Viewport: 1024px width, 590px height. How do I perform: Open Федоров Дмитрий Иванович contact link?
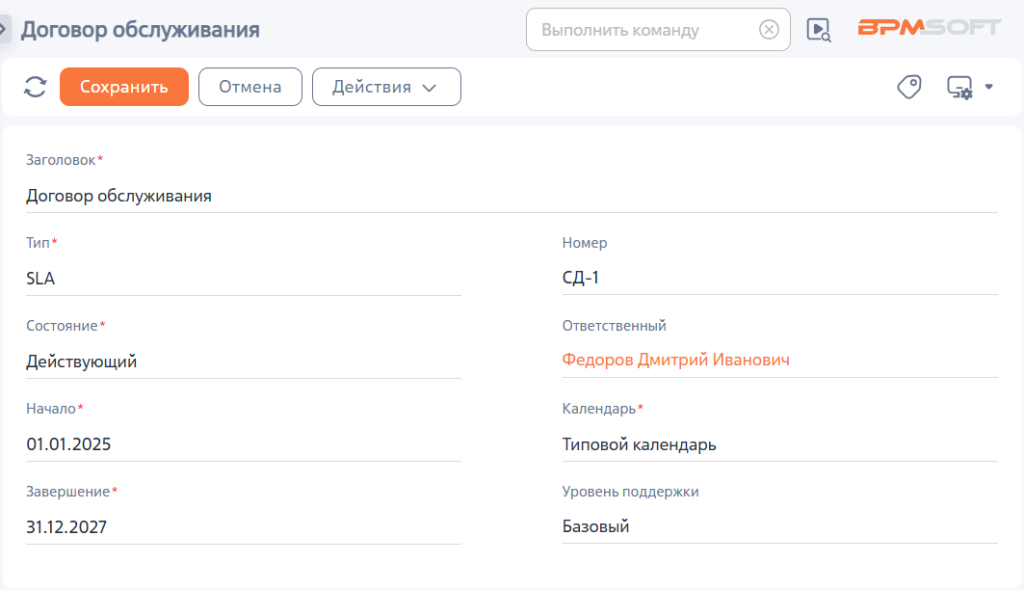coord(675,360)
